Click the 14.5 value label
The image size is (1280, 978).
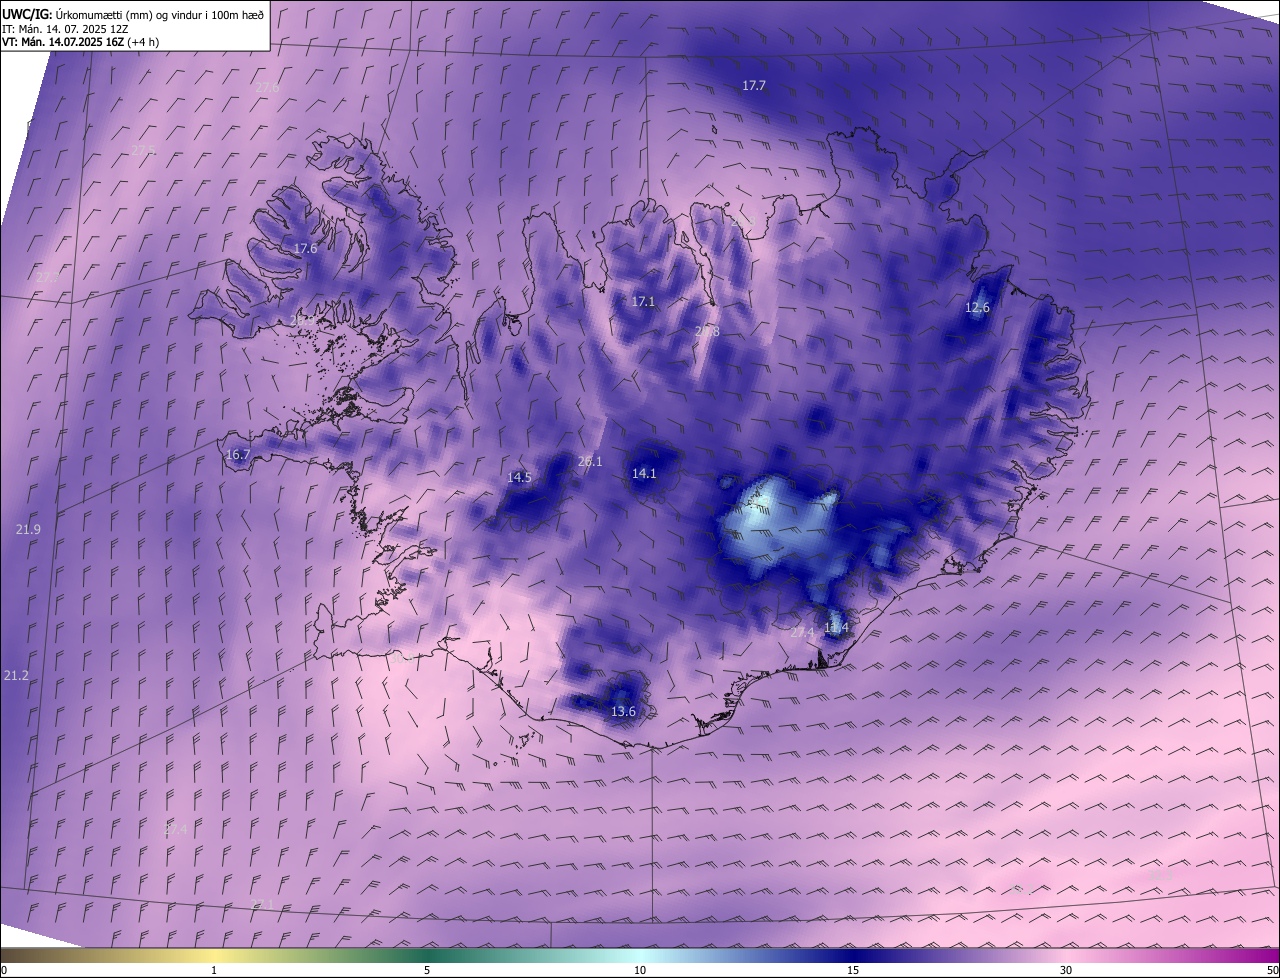(519, 477)
